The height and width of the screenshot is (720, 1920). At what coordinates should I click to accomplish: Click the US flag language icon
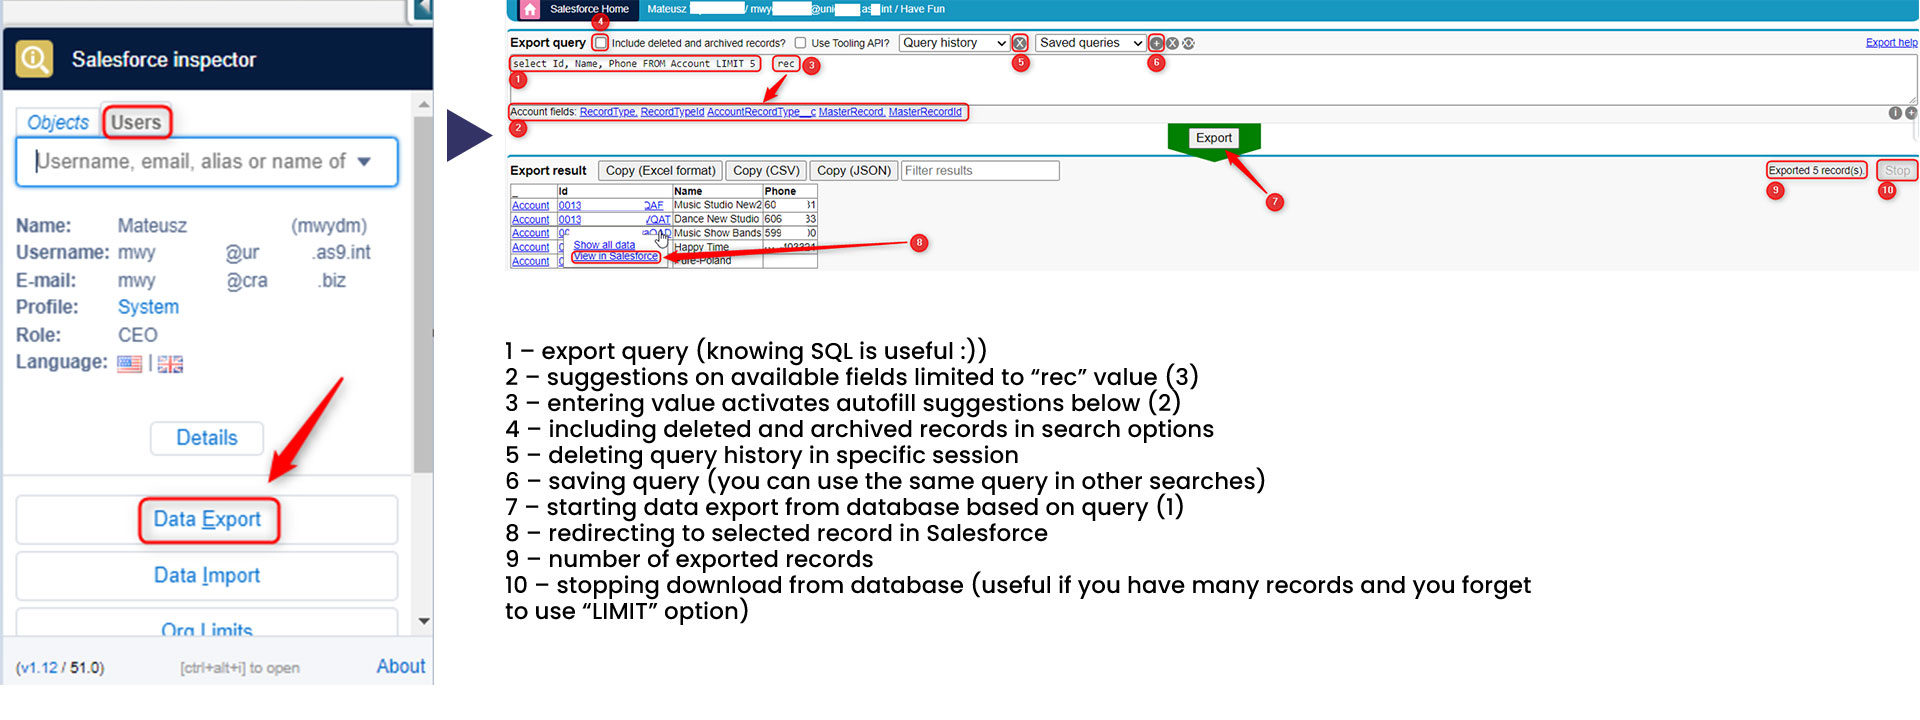[130, 364]
